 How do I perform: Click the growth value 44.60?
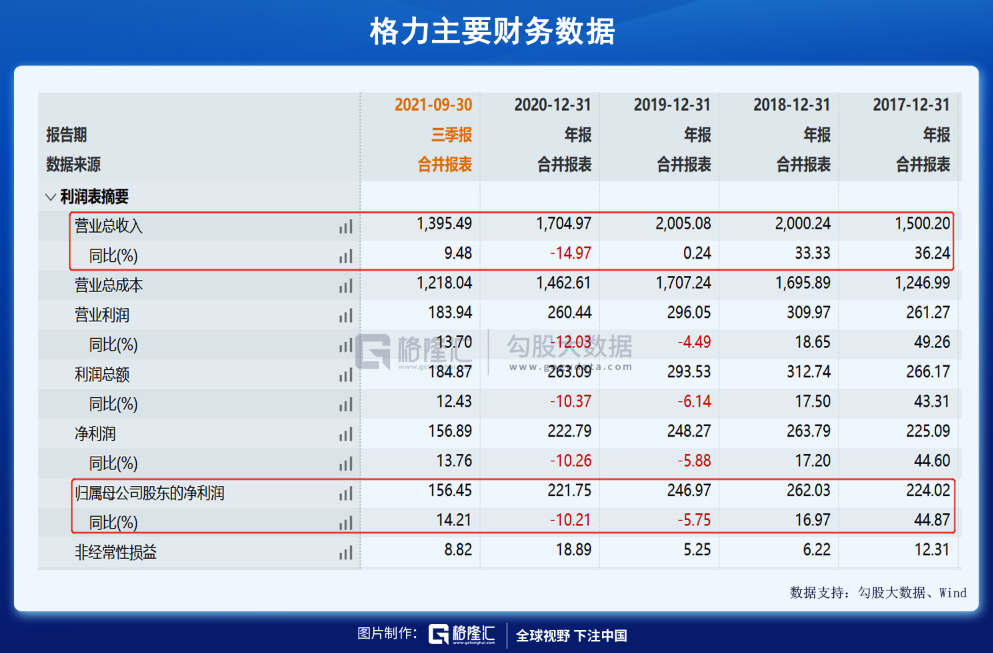[932, 461]
